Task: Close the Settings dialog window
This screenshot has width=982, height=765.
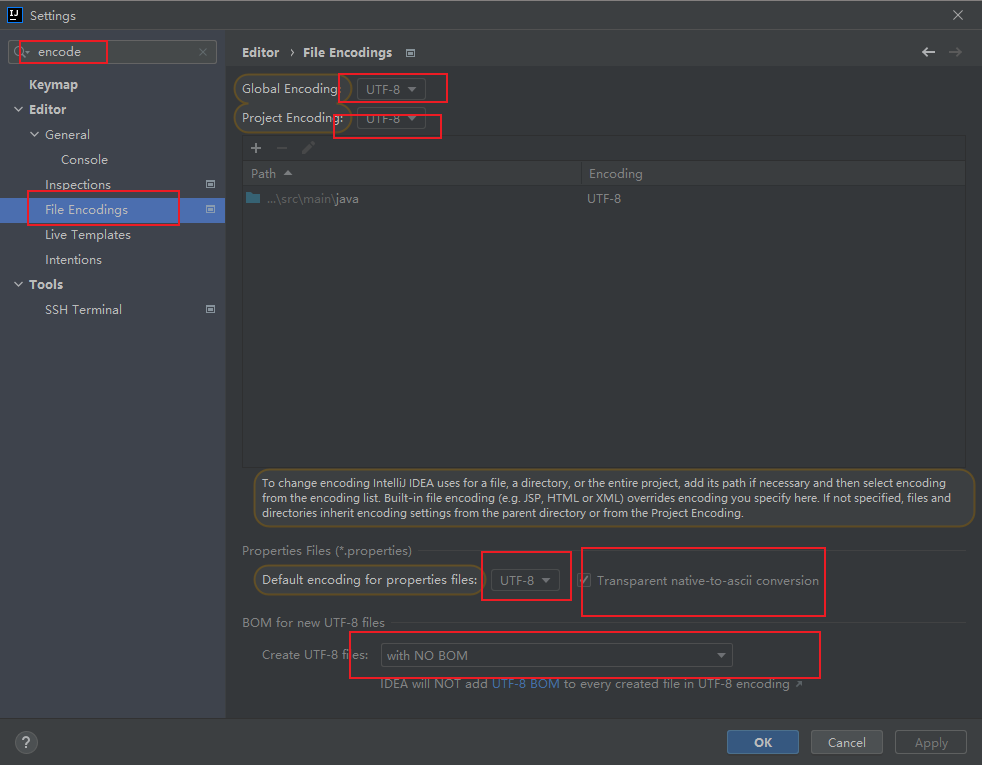Action: (958, 15)
